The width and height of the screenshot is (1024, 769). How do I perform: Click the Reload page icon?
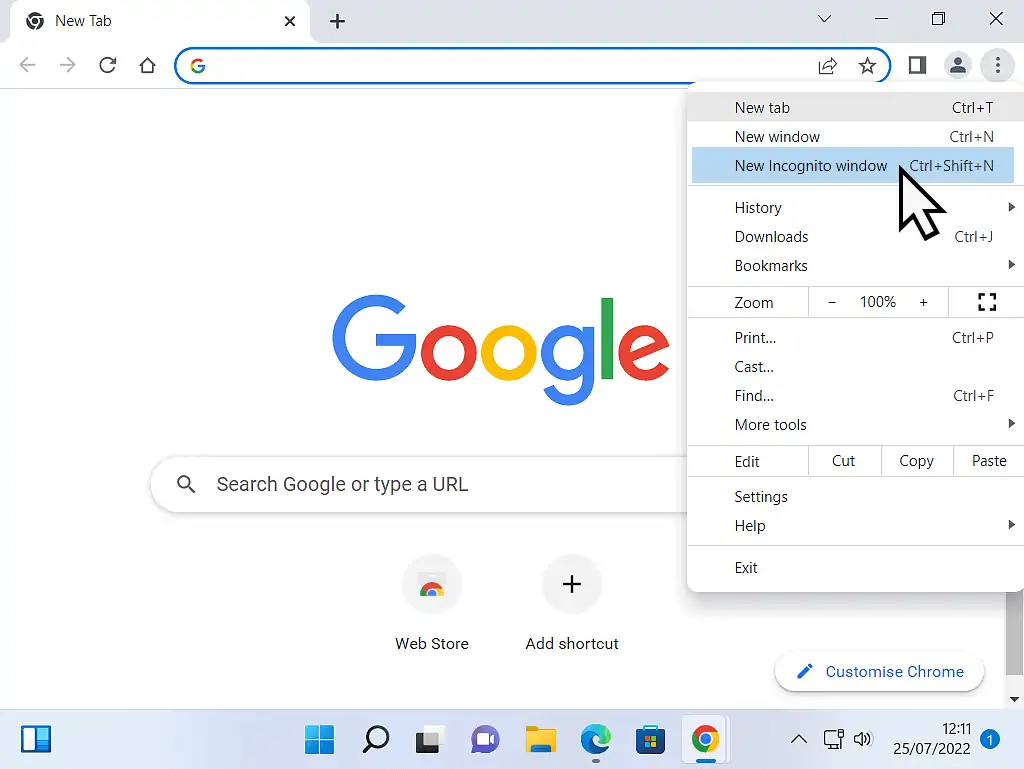click(107, 65)
